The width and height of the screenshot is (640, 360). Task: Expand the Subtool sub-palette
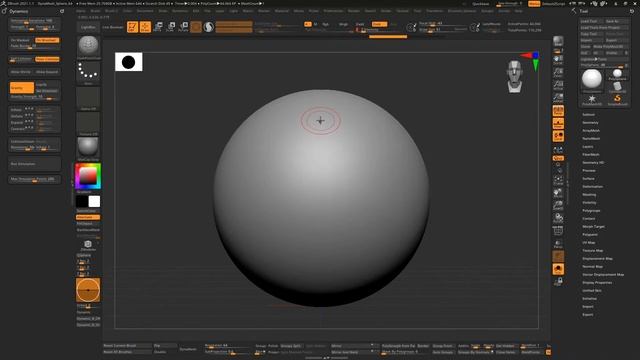pyautogui.click(x=589, y=115)
